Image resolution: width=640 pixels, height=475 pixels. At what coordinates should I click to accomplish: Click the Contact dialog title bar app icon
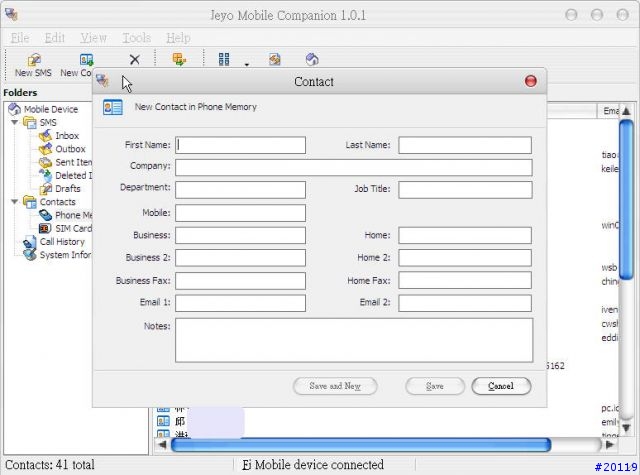coord(102,81)
